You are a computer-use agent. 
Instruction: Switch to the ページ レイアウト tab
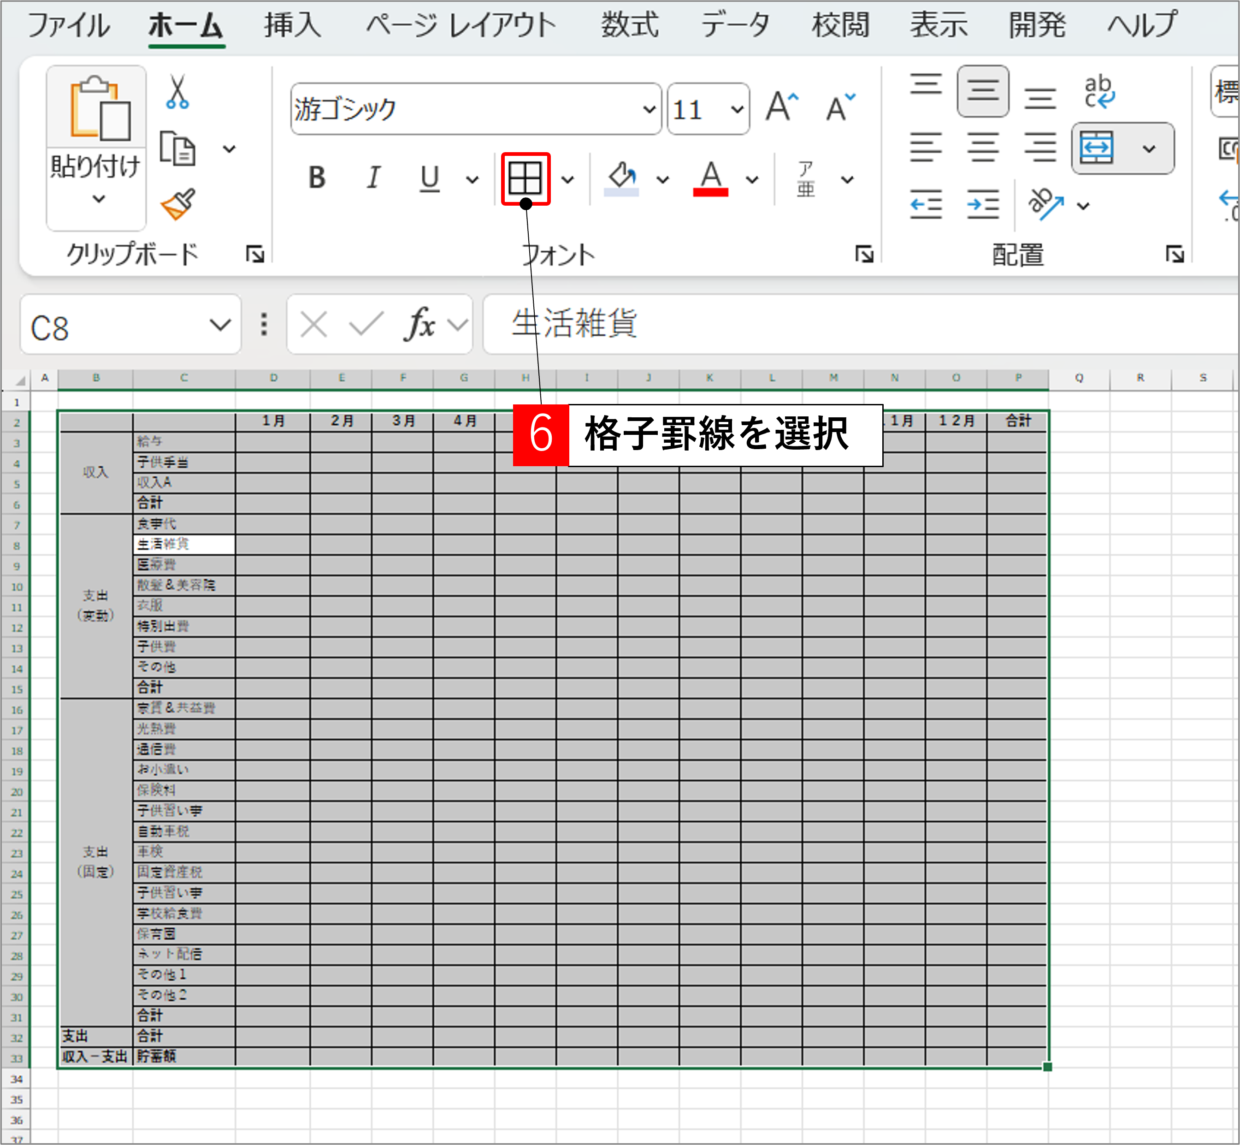click(x=460, y=24)
